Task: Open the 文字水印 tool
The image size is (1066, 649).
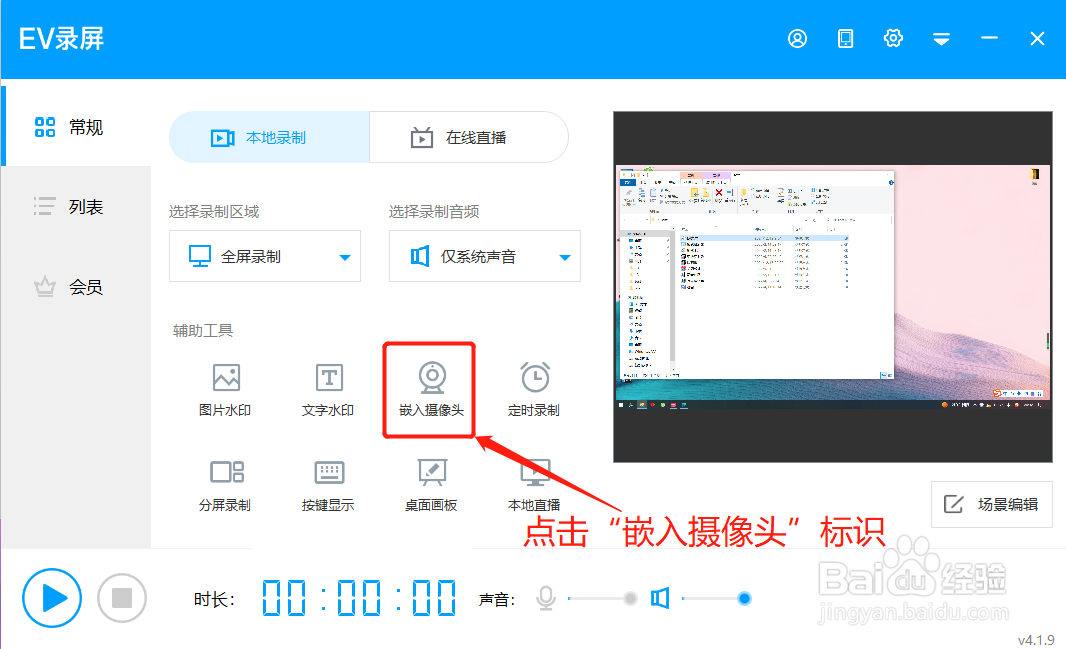Action: [328, 389]
